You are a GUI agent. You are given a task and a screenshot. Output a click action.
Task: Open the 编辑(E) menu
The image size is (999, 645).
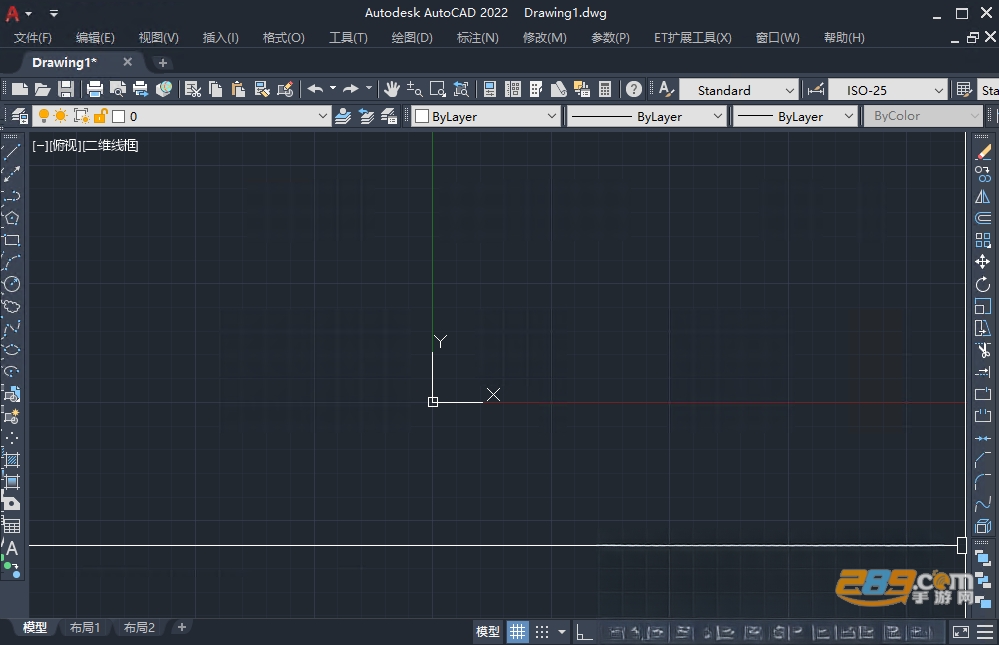pos(95,38)
